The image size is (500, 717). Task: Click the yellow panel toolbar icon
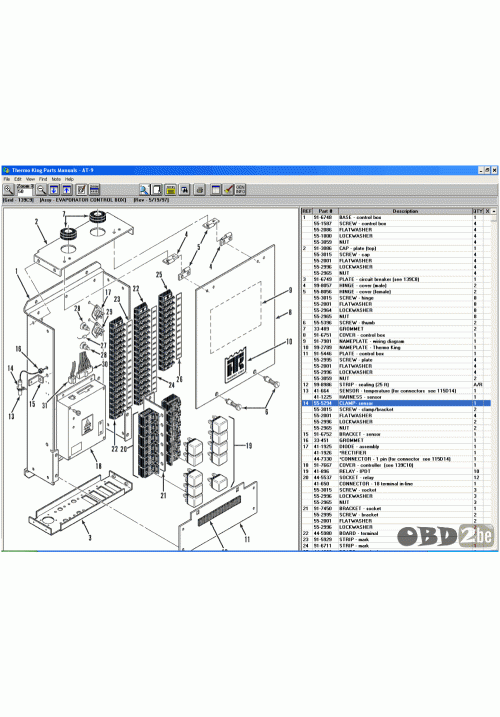pos(171,189)
